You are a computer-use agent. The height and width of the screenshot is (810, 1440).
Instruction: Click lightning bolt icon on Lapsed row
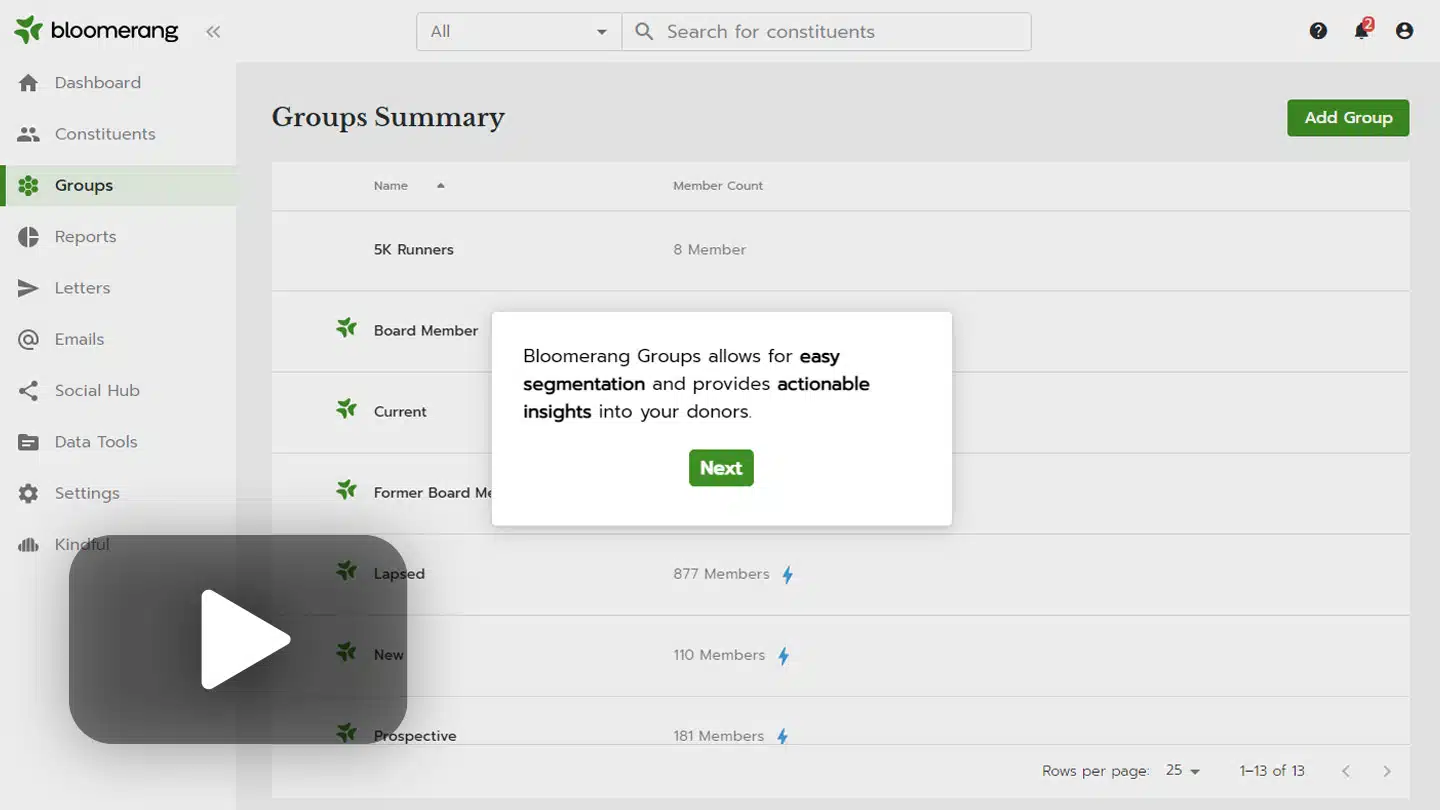788,575
